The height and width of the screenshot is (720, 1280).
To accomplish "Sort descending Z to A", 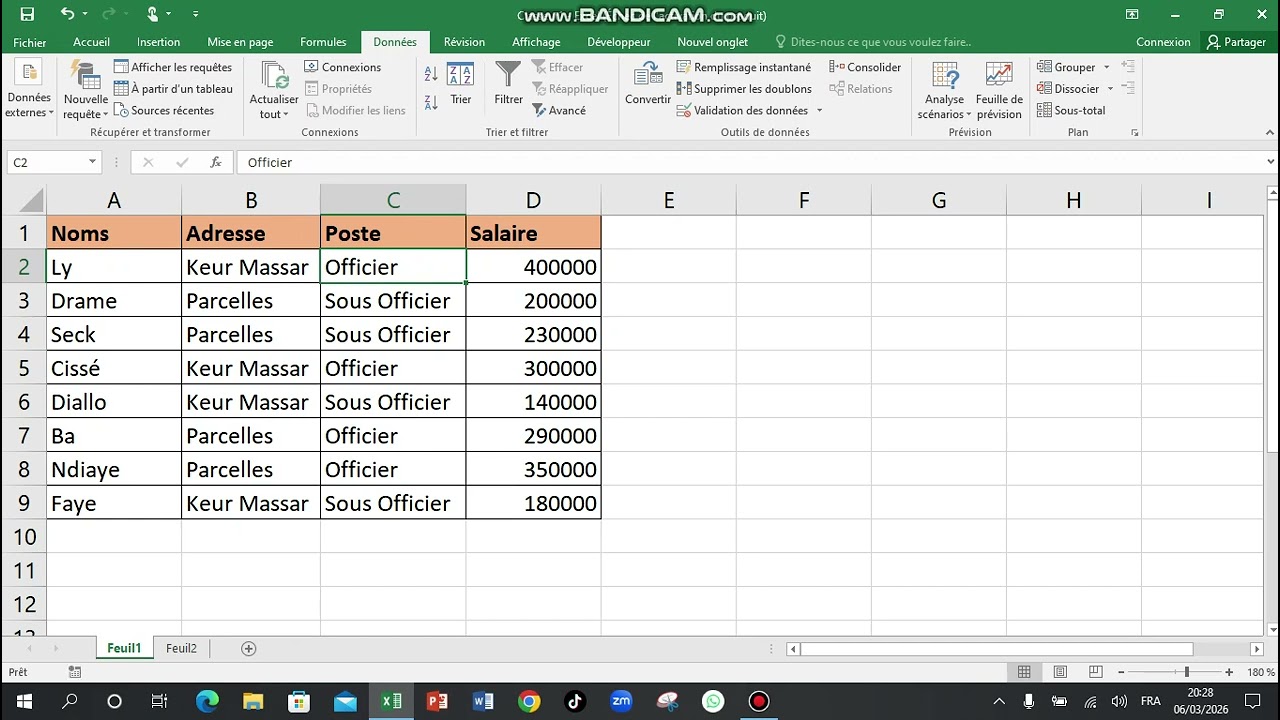I will [431, 102].
